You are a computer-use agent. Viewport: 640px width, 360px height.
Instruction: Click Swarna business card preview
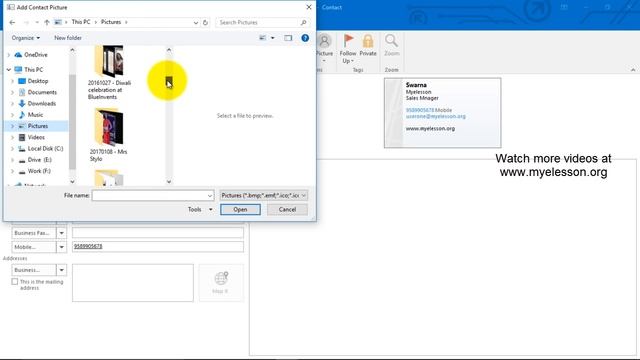click(442, 113)
